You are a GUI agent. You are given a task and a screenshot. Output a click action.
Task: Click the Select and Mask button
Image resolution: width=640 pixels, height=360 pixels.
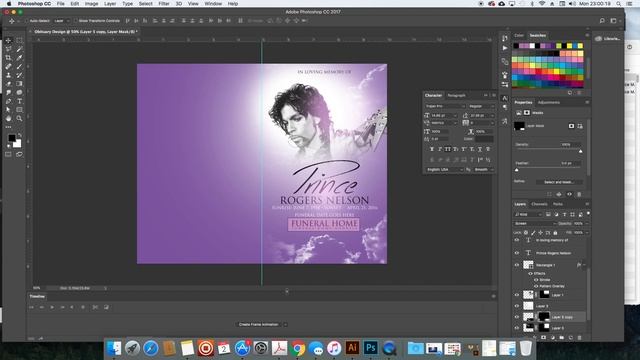[x=559, y=182]
